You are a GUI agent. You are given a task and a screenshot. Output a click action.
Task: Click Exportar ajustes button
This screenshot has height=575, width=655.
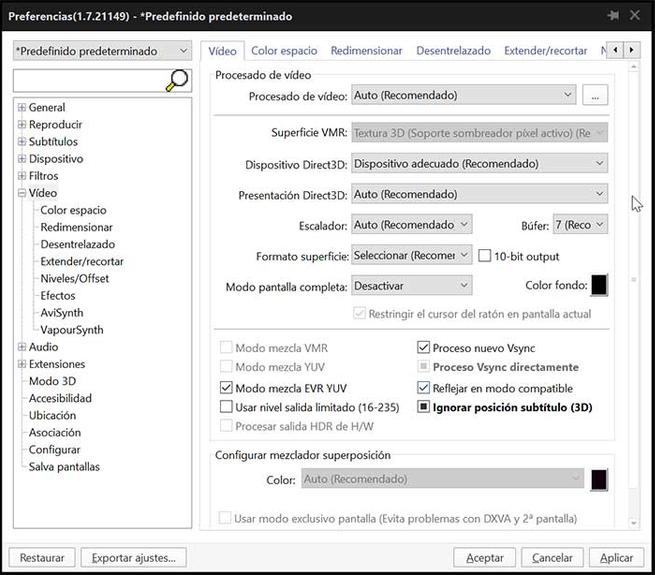134,557
